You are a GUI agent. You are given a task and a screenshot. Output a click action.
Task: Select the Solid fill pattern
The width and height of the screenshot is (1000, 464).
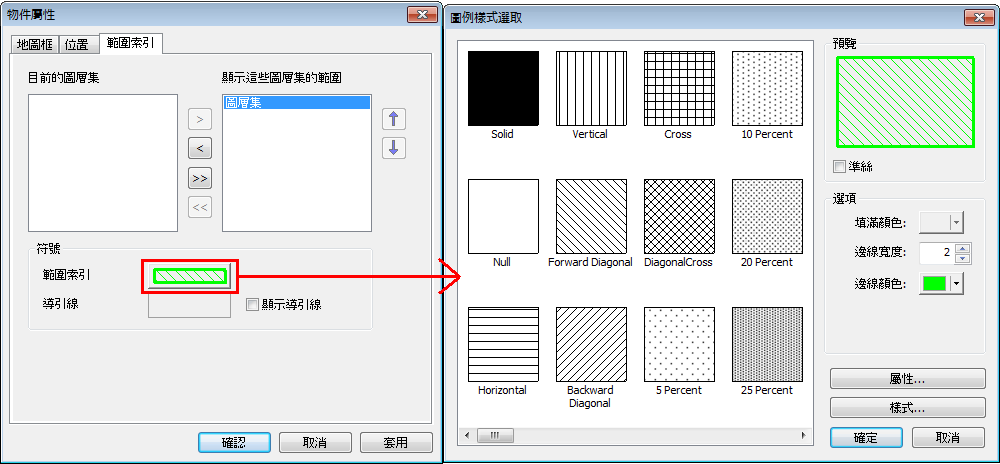click(x=503, y=89)
